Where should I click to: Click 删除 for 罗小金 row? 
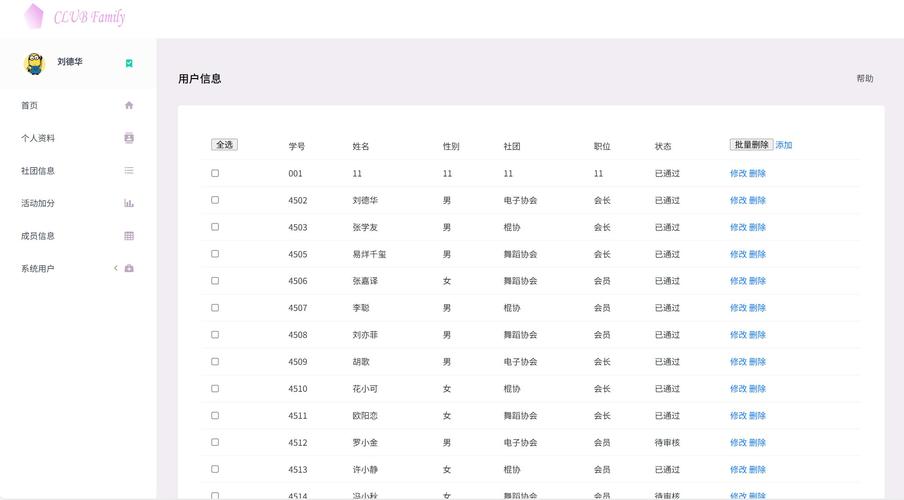click(757, 443)
